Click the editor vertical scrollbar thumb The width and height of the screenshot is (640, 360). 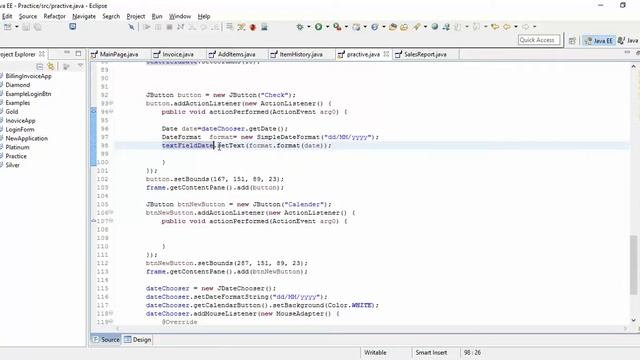633,264
